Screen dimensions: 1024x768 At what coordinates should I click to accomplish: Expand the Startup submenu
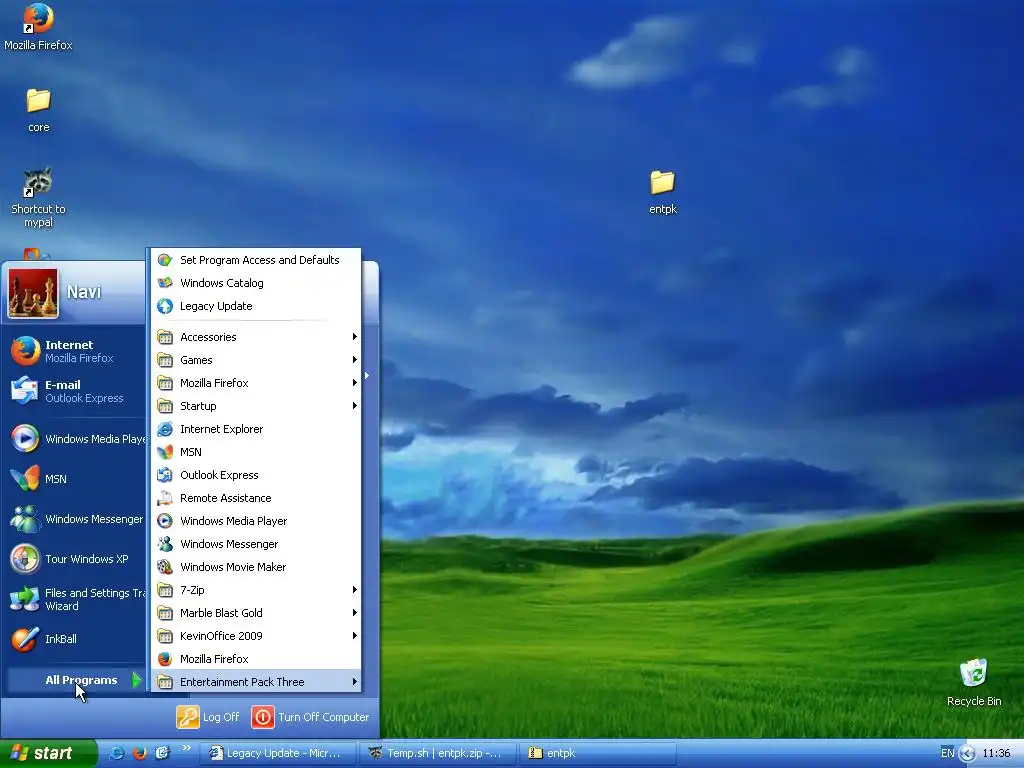256,406
